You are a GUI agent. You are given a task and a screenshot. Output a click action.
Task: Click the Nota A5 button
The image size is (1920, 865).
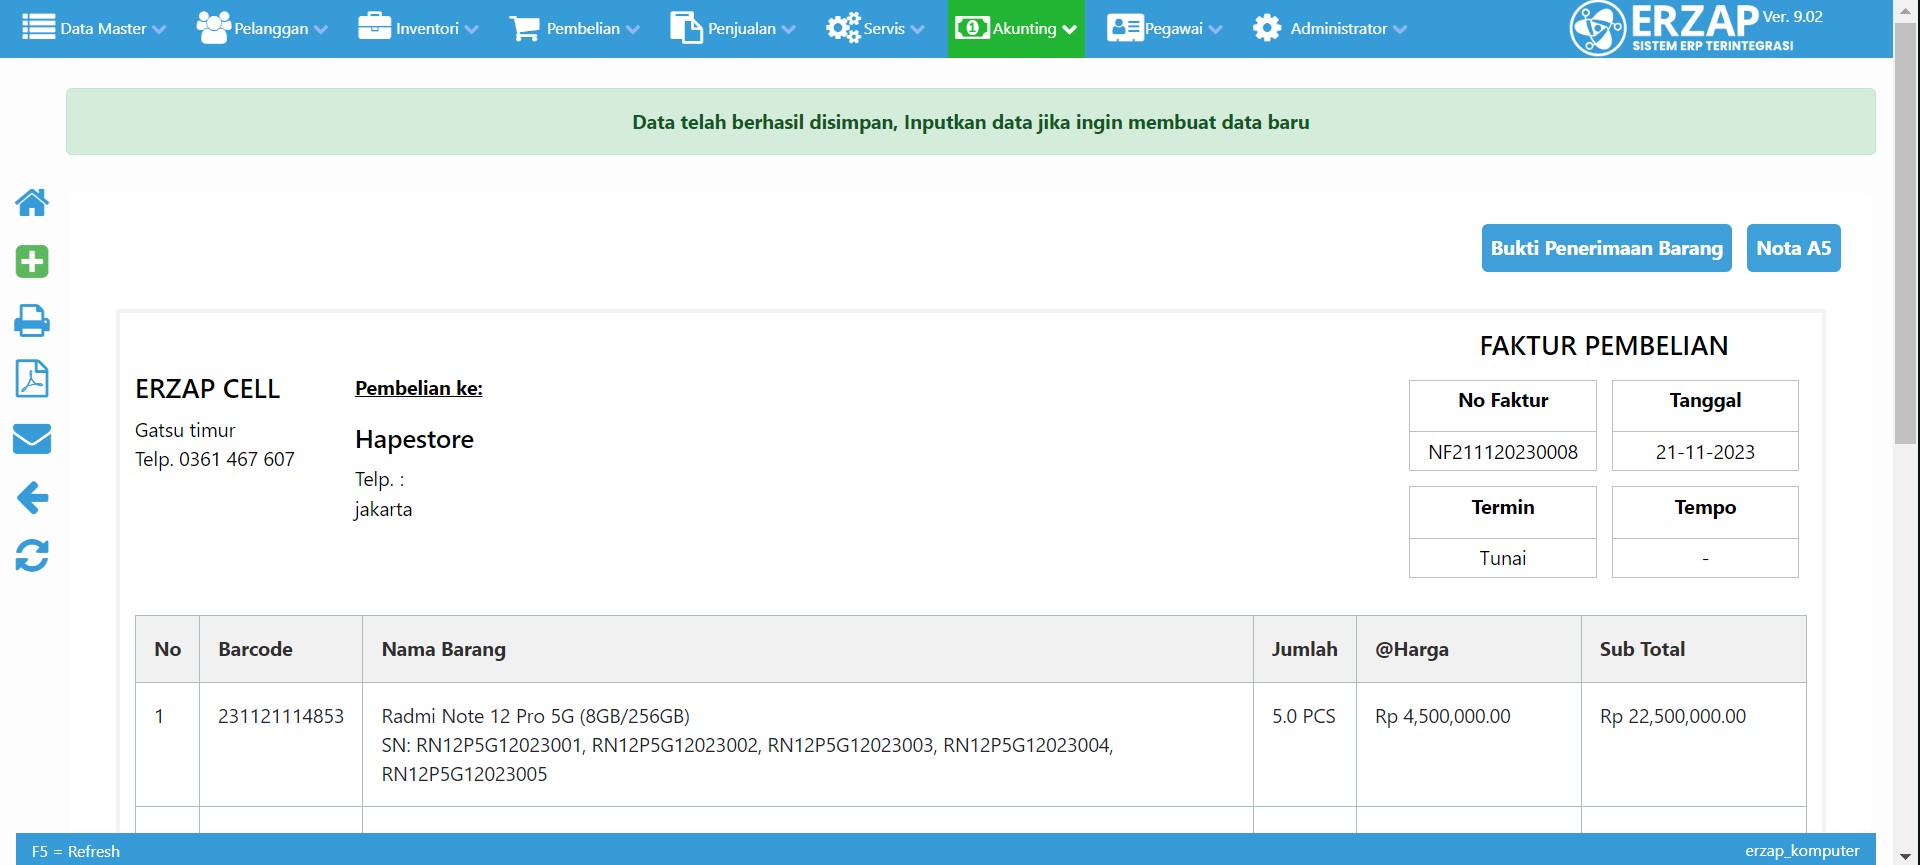coord(1793,248)
